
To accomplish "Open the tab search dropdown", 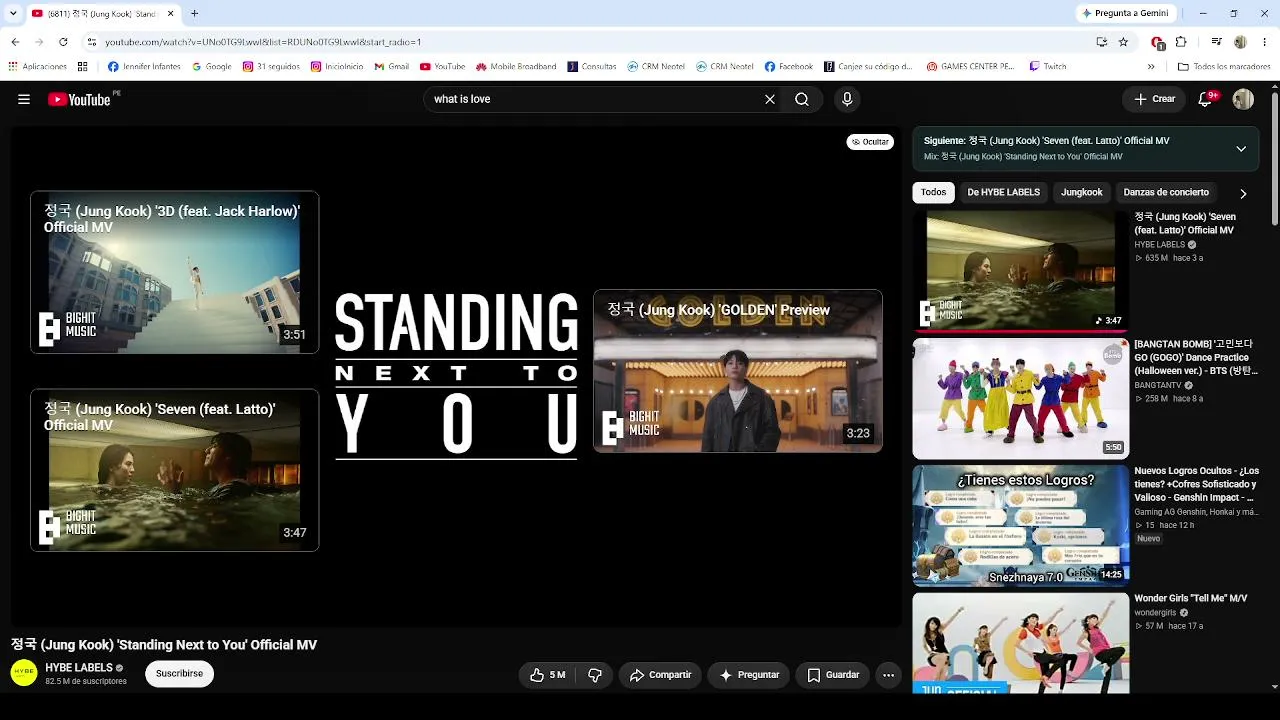I will 13,14.
